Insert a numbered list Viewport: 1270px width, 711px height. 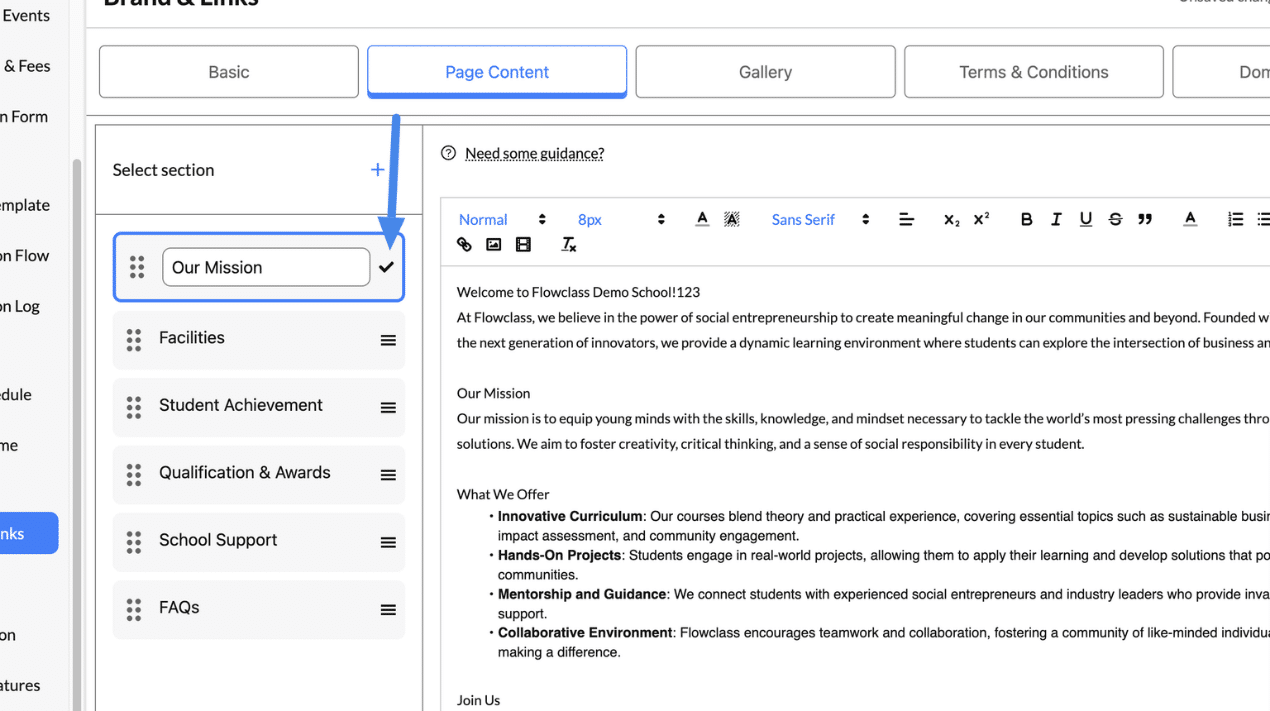pyautogui.click(x=1236, y=219)
